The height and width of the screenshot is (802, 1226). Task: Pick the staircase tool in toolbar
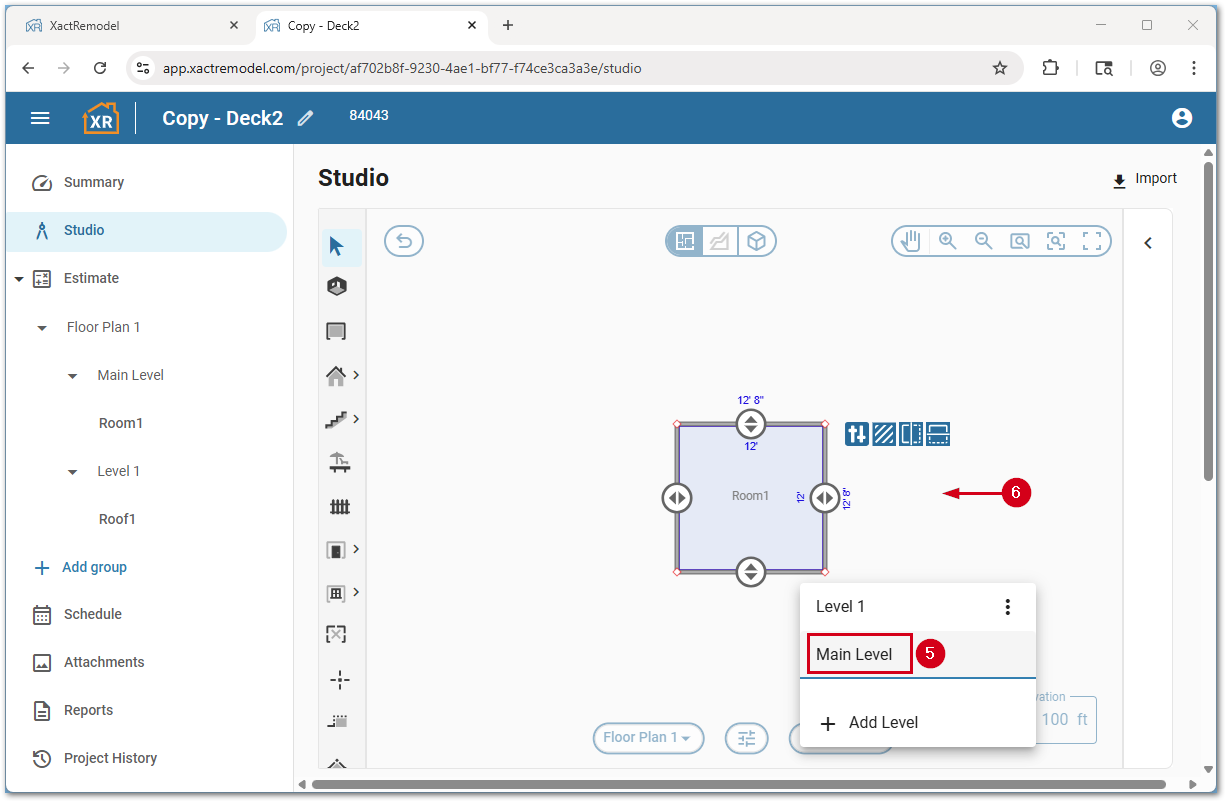[336, 420]
